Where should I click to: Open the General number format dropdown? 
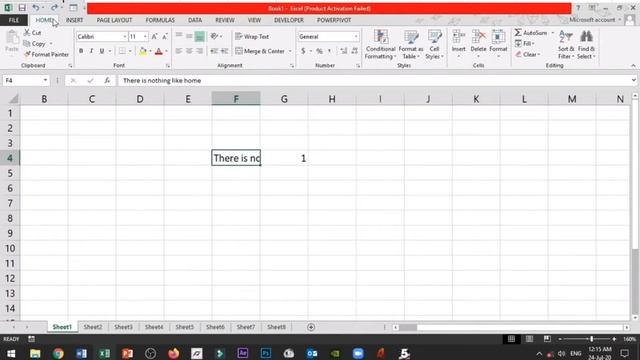coord(356,37)
